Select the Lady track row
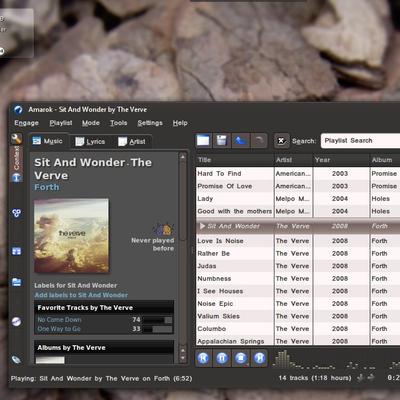400x400 pixels. (x=298, y=199)
